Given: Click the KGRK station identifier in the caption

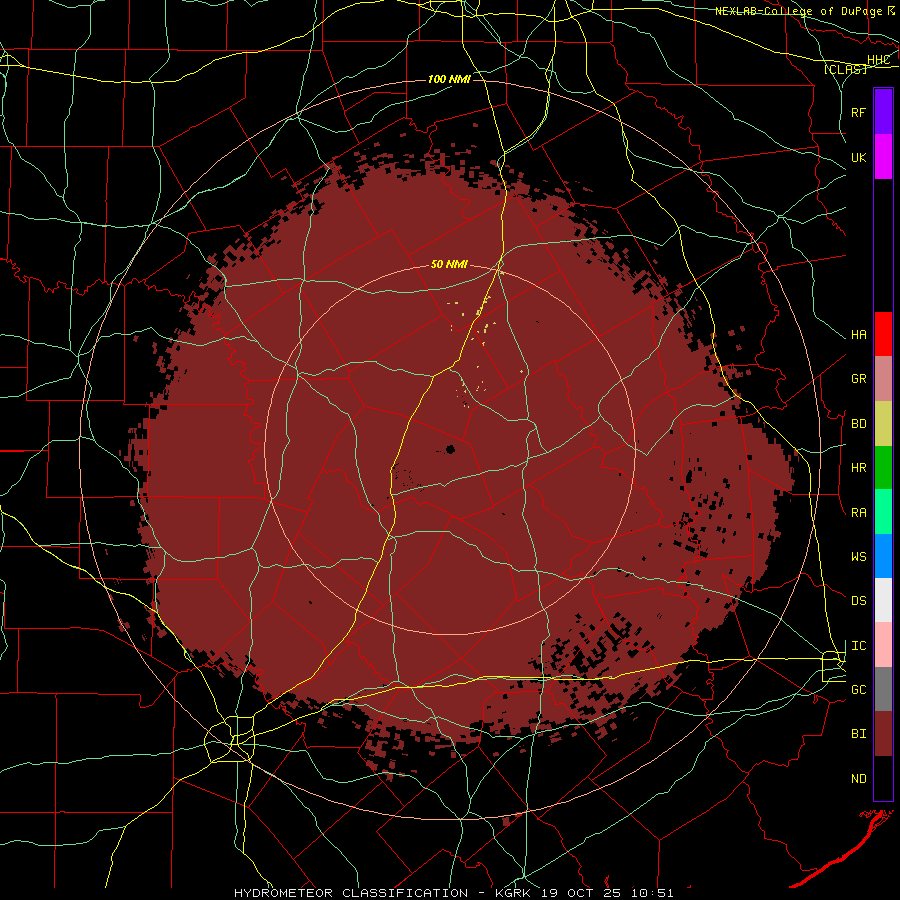Looking at the screenshot, I should 514,893.
